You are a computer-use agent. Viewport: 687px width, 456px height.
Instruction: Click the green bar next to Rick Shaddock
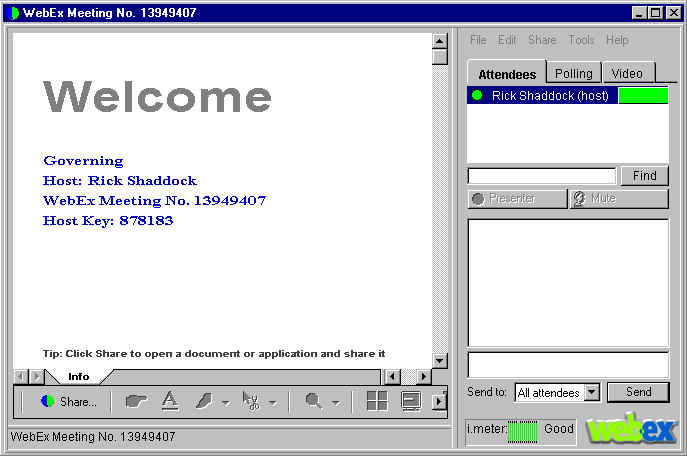[x=643, y=95]
